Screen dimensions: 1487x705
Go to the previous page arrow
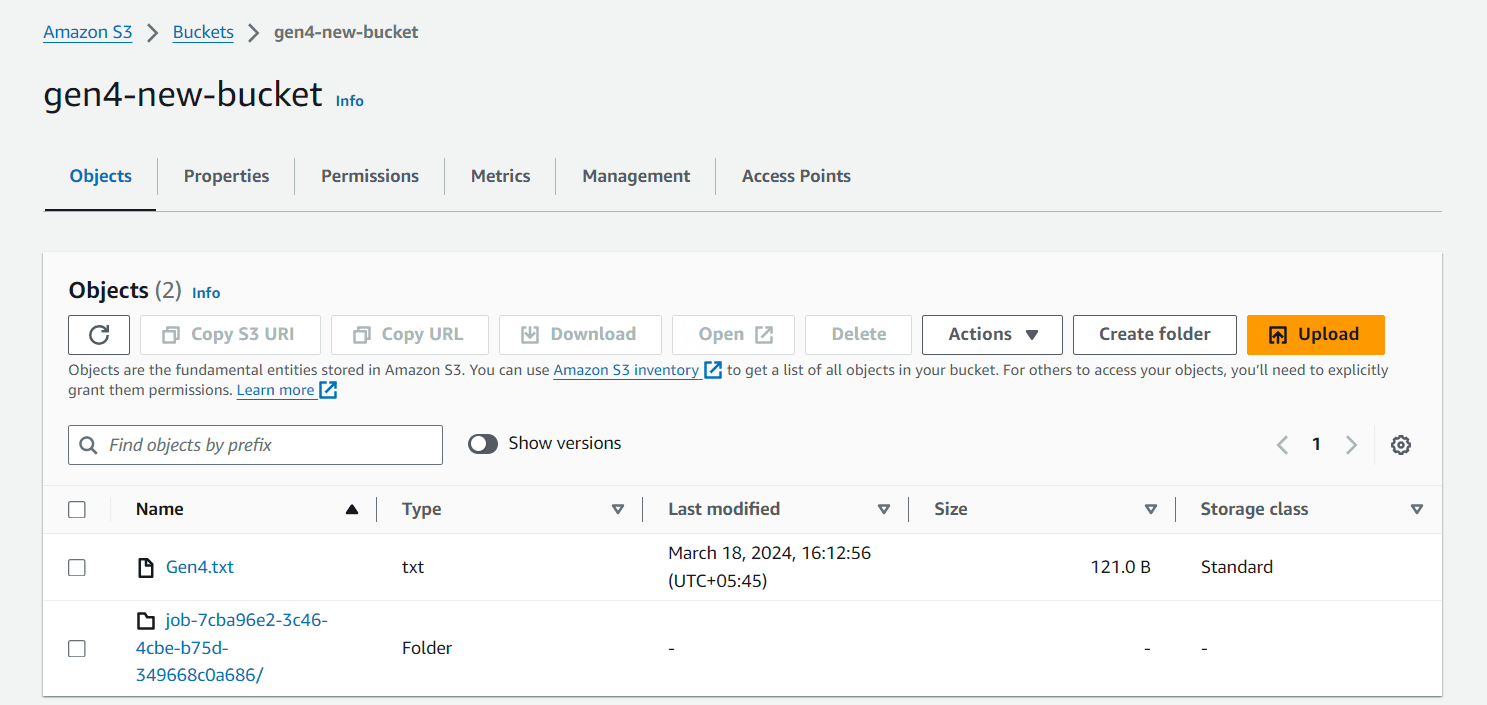point(1282,445)
